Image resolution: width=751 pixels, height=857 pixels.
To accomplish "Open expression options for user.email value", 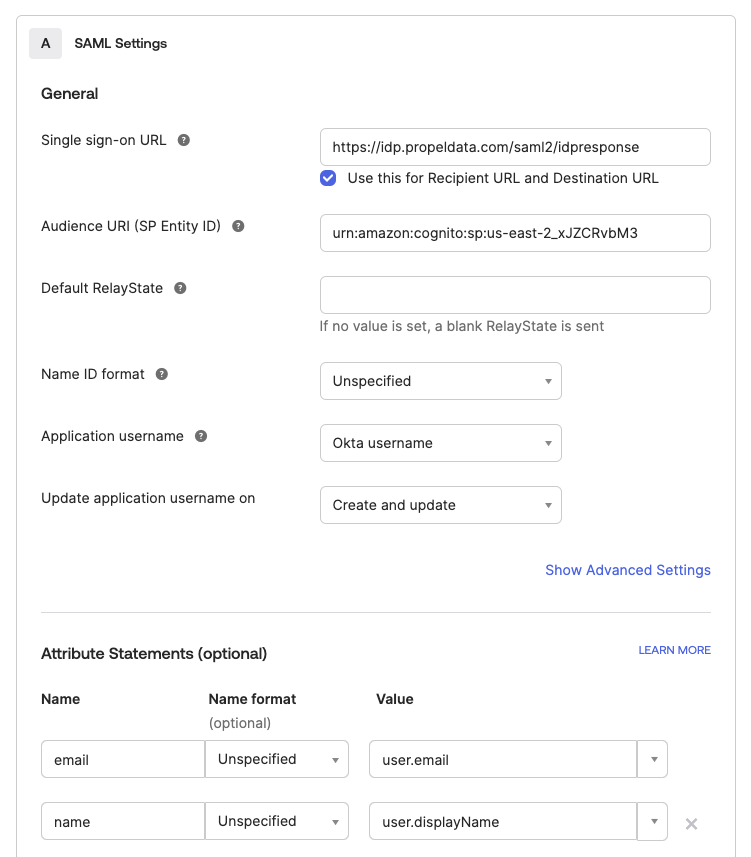I will pos(652,759).
